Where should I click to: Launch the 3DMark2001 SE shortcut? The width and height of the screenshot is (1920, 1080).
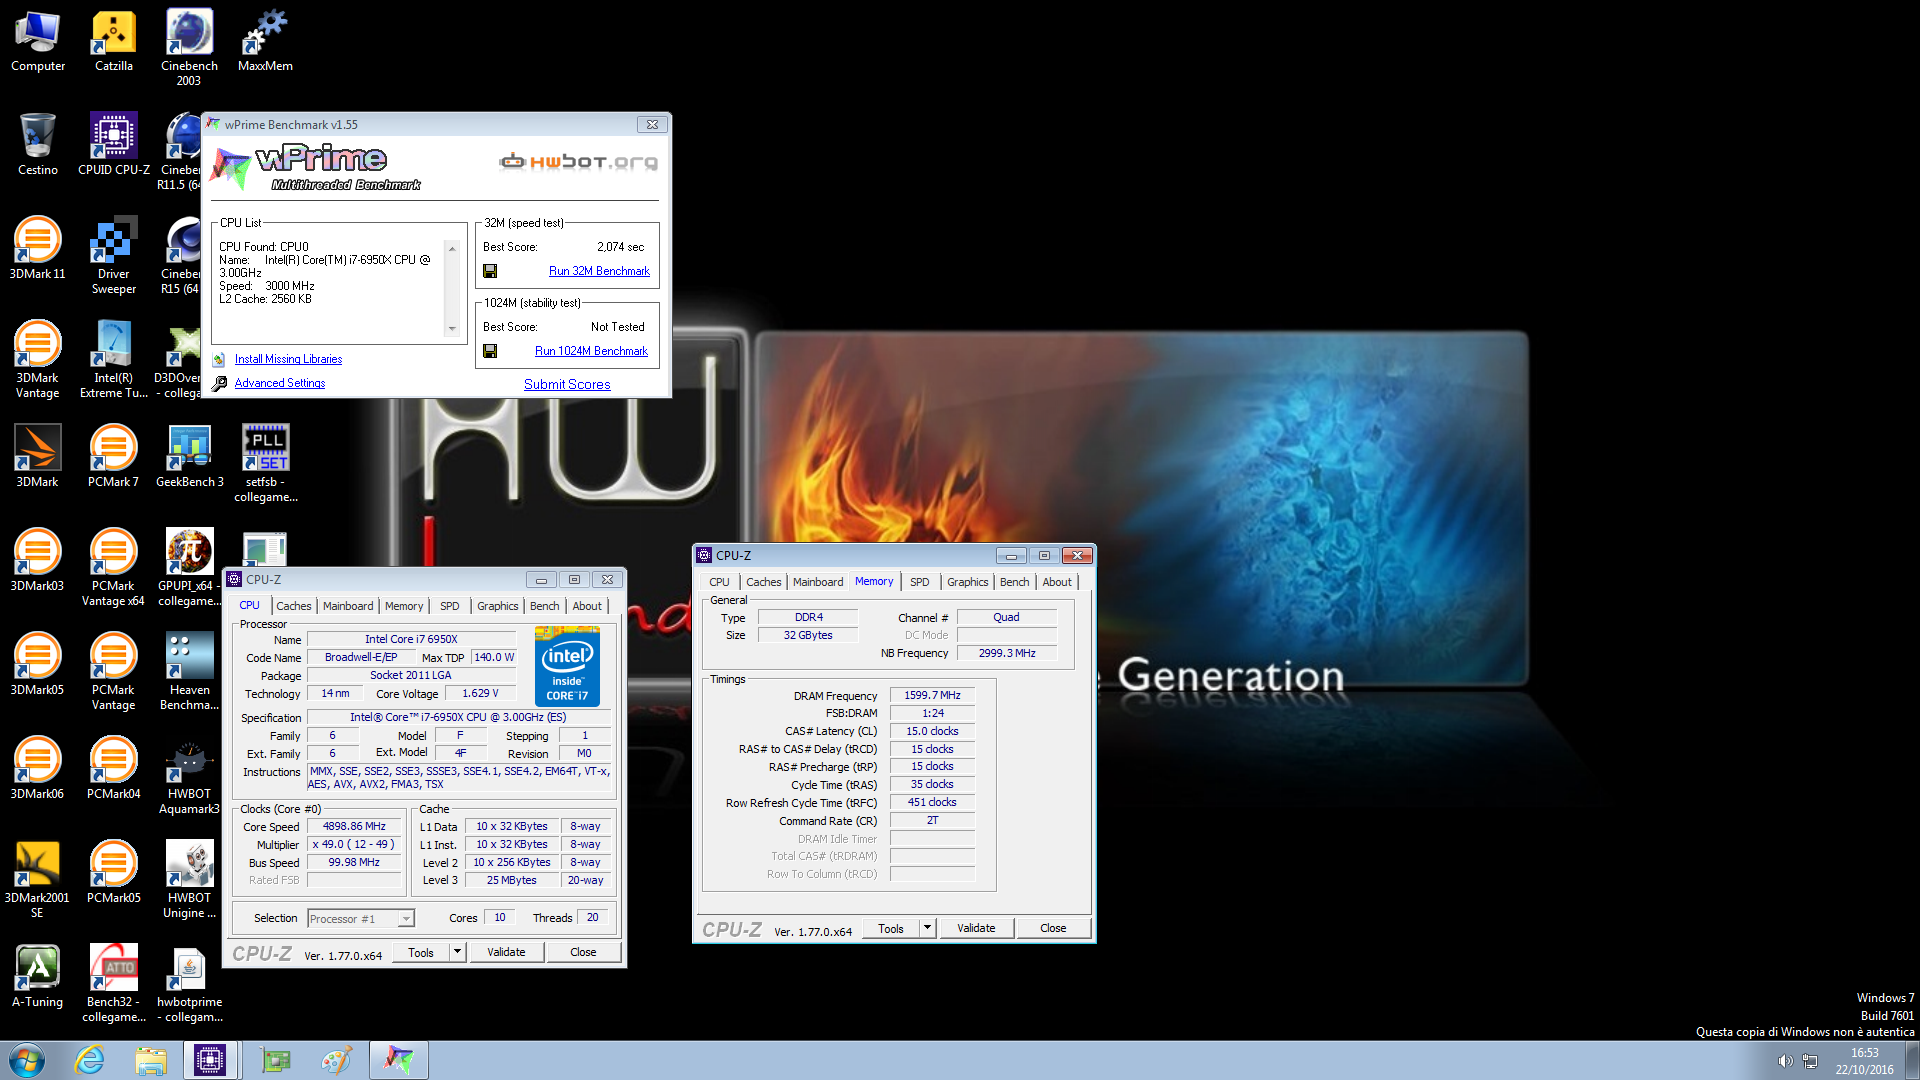click(x=38, y=880)
